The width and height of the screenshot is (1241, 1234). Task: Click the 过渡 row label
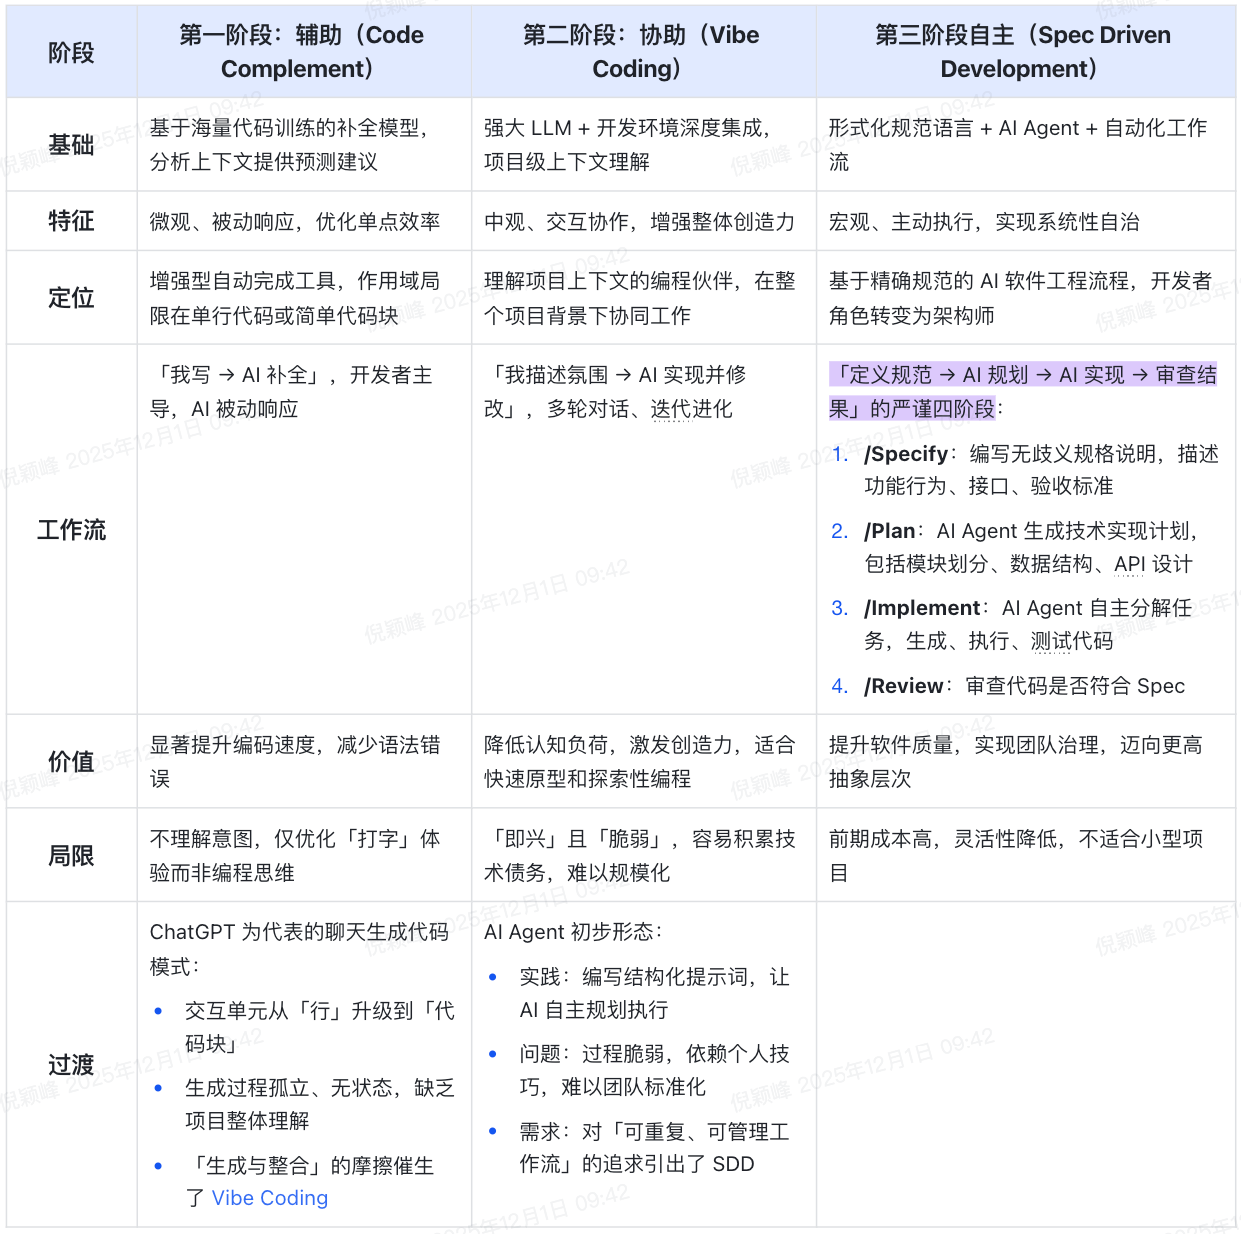(71, 1065)
